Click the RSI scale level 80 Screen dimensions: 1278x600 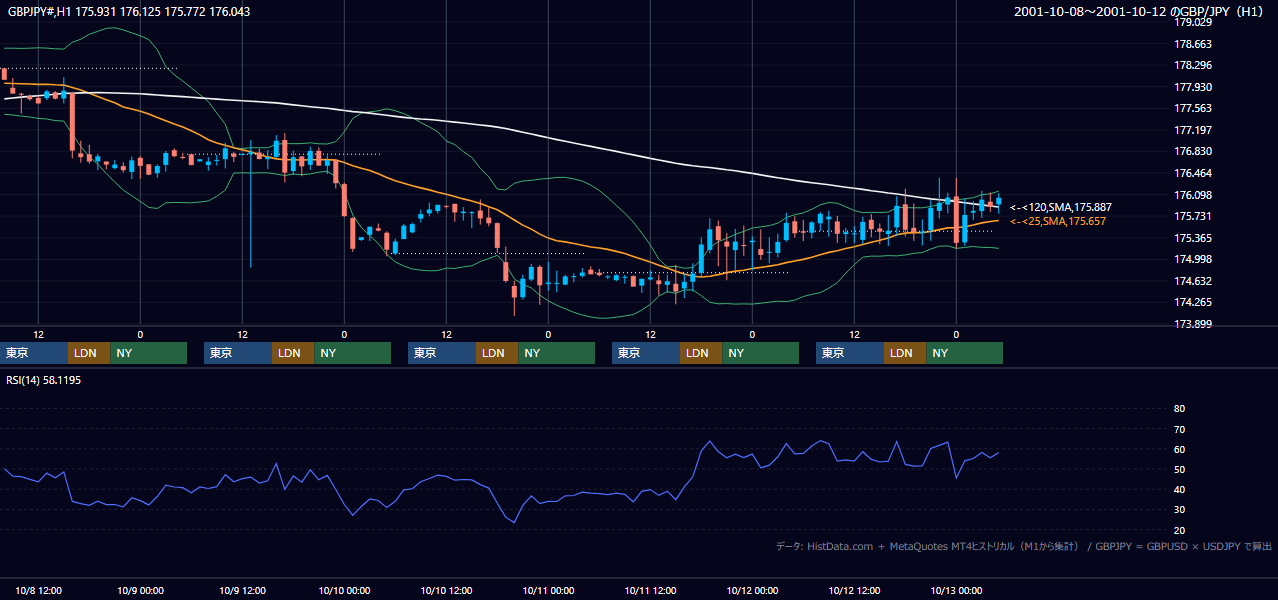[x=1179, y=409]
